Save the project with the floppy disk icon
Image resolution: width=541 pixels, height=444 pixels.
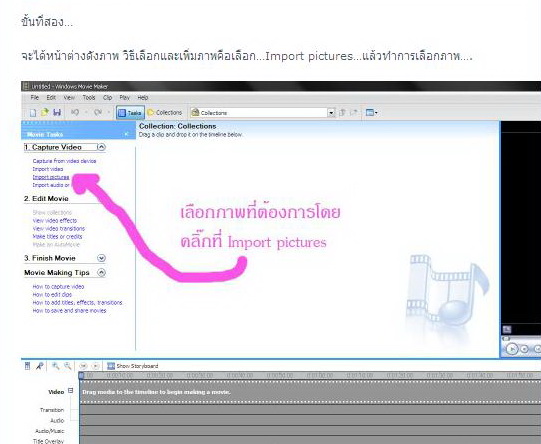[x=57, y=112]
